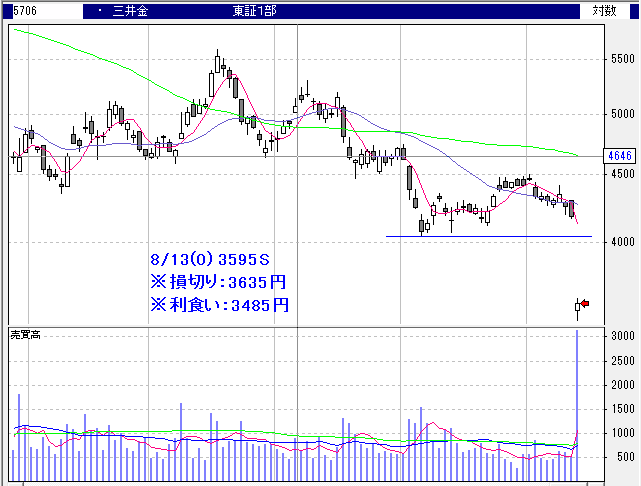Image resolution: width=641 pixels, height=486 pixels.
Task: Click the 利食い:3485円 take-profit note
Action: click(x=218, y=304)
